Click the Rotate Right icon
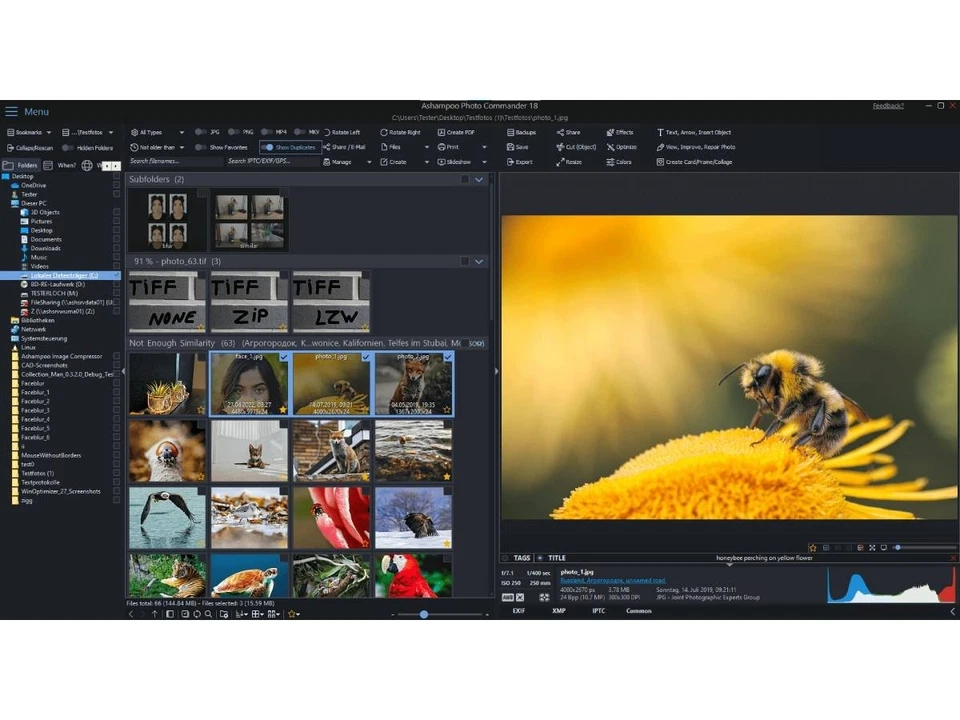 click(383, 132)
